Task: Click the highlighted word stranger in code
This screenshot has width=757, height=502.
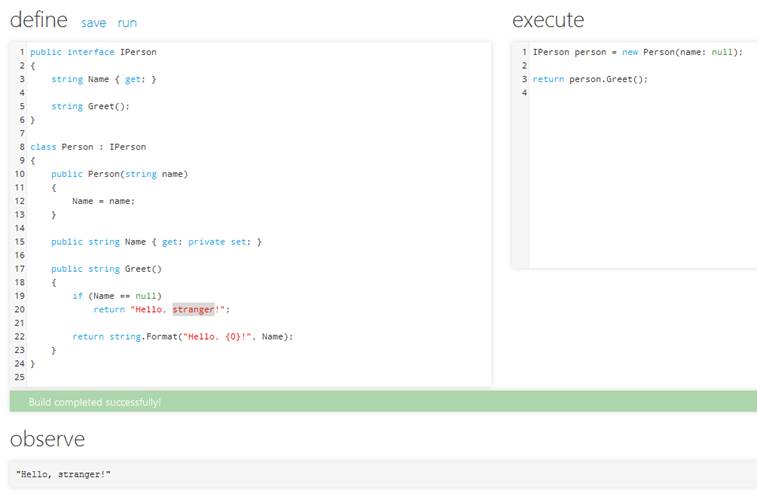Action: [193, 310]
